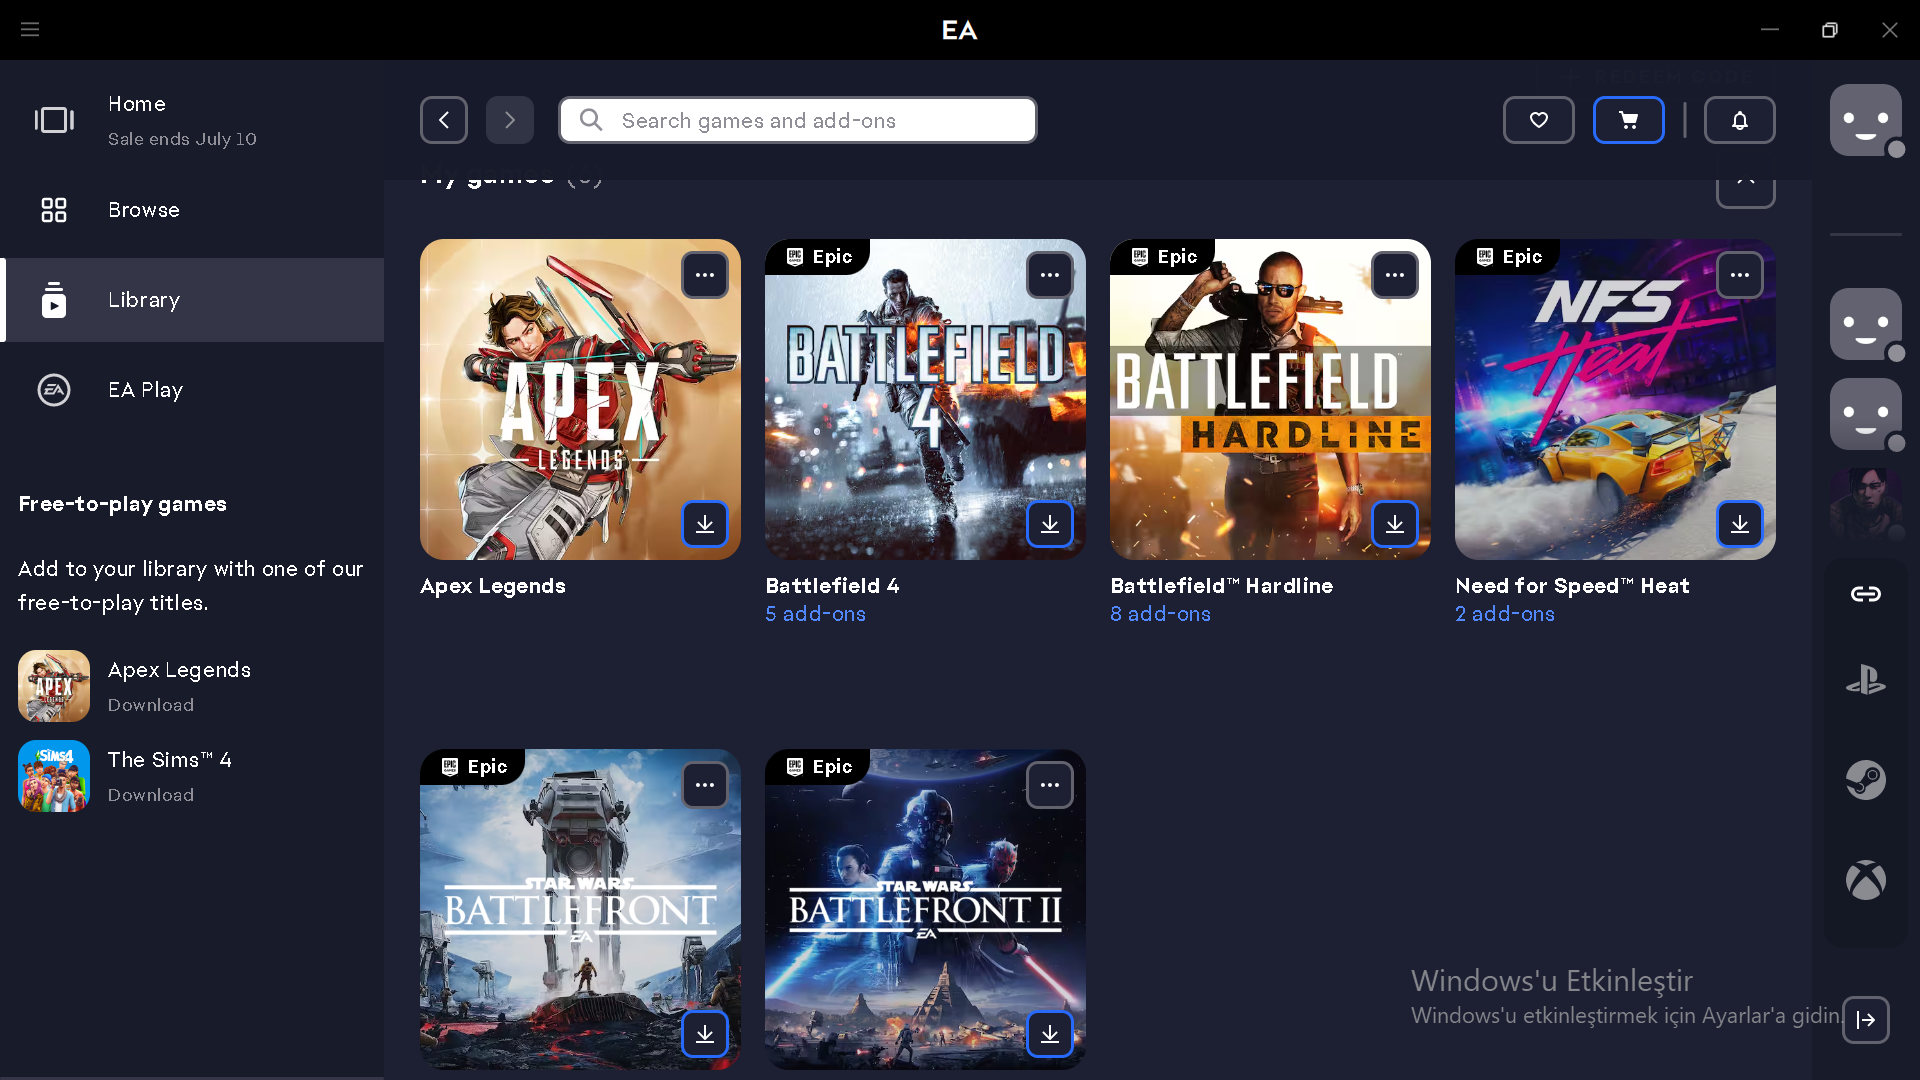Open more options for Need for Speed Heat
This screenshot has width=1920, height=1080.
tap(1740, 275)
